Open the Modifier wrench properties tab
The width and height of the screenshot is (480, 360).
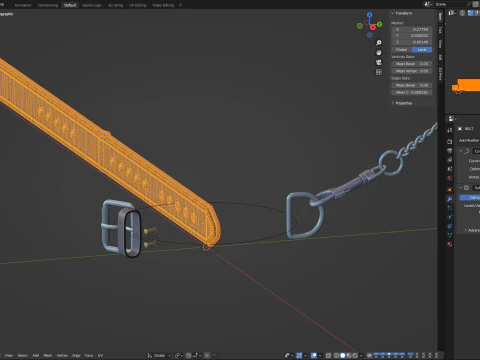click(450, 199)
